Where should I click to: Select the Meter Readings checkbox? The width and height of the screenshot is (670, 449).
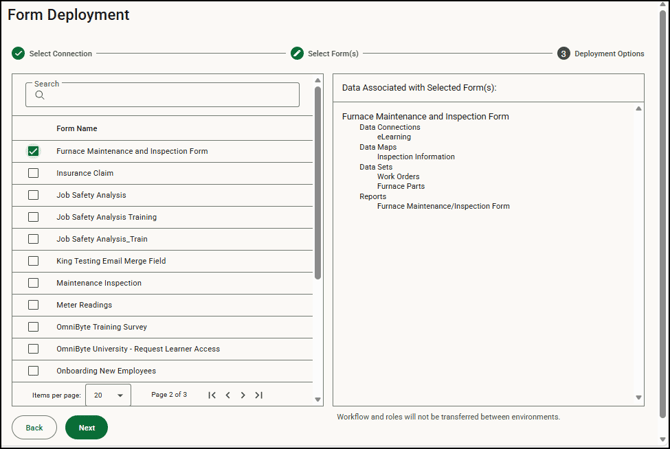pyautogui.click(x=33, y=305)
